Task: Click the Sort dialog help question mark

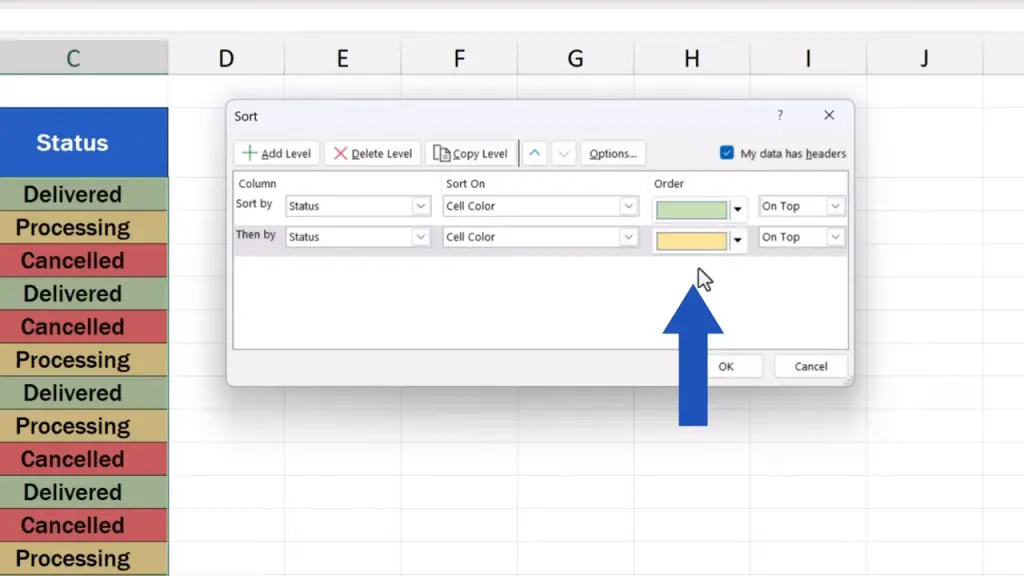Action: point(780,116)
